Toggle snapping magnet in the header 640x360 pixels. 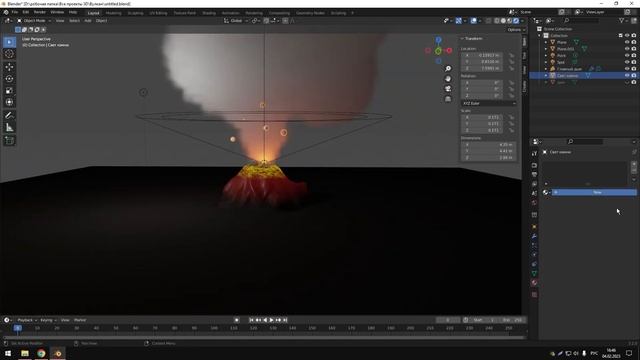click(266, 20)
